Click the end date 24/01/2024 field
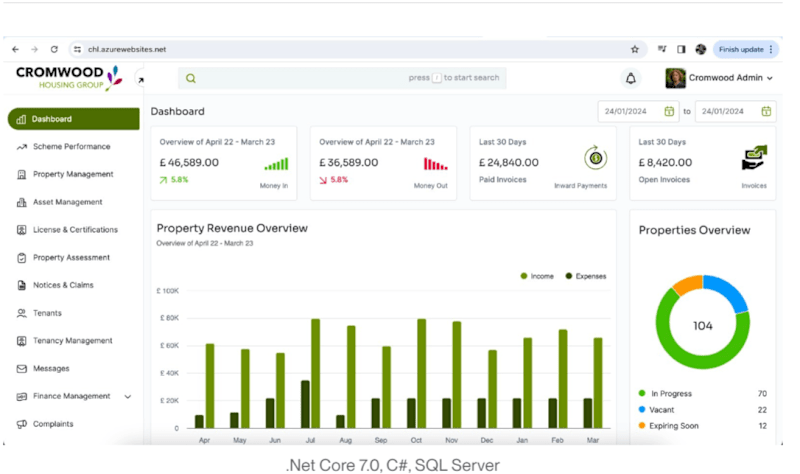 click(735, 111)
